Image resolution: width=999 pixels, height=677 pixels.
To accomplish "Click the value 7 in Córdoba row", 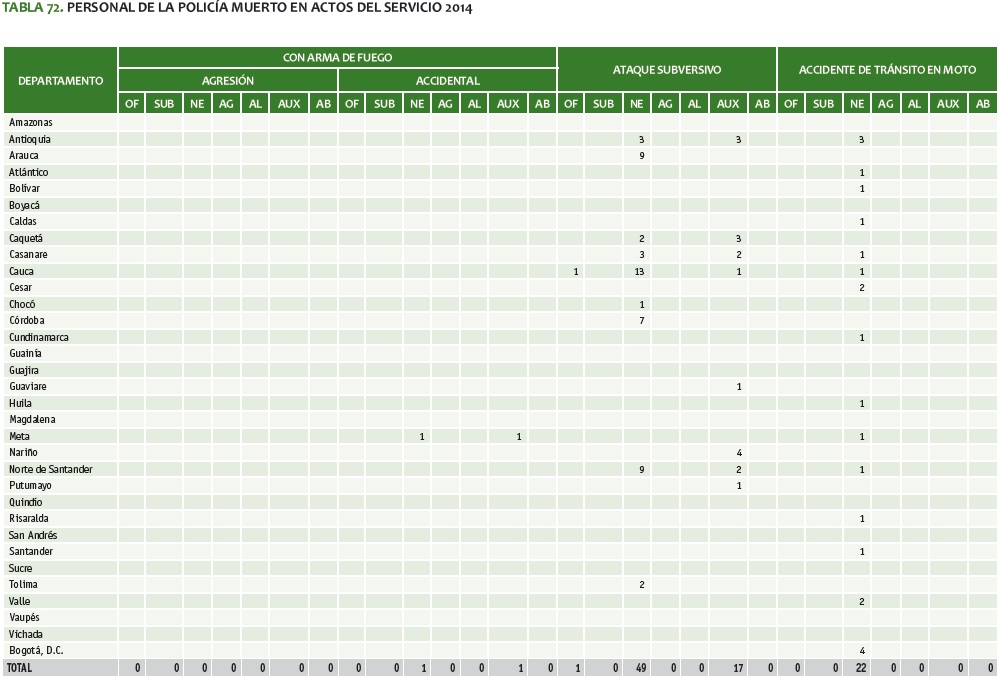I will (x=641, y=321).
